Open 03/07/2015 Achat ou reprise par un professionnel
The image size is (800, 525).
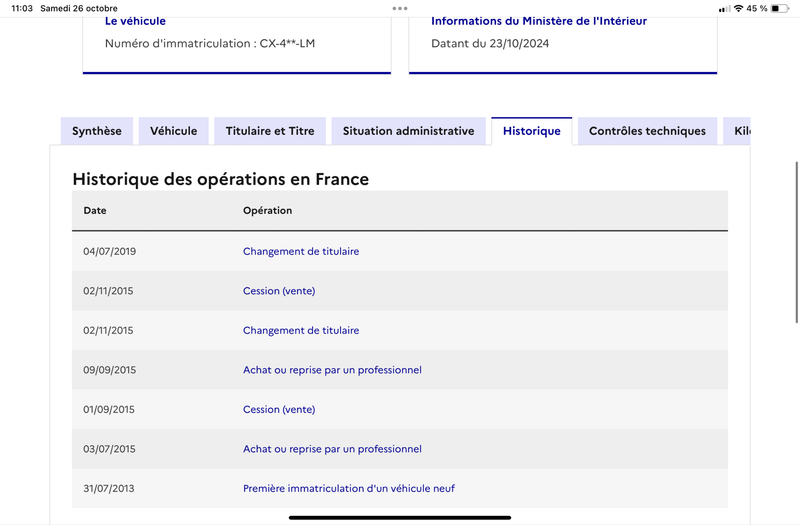point(332,449)
